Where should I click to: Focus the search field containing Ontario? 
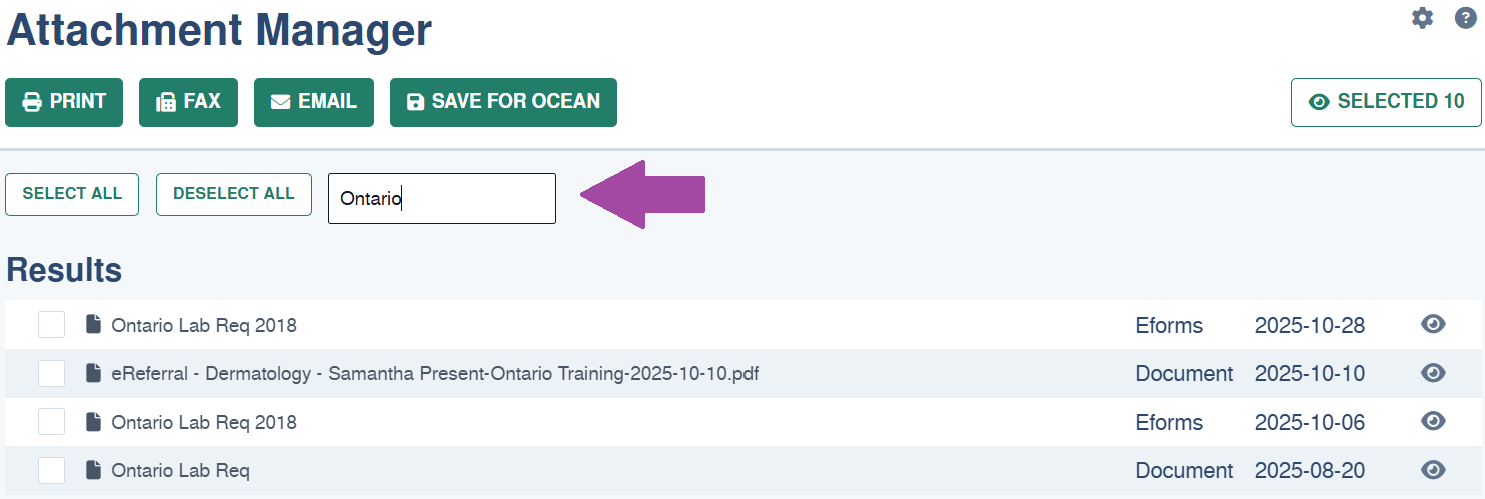pos(442,198)
